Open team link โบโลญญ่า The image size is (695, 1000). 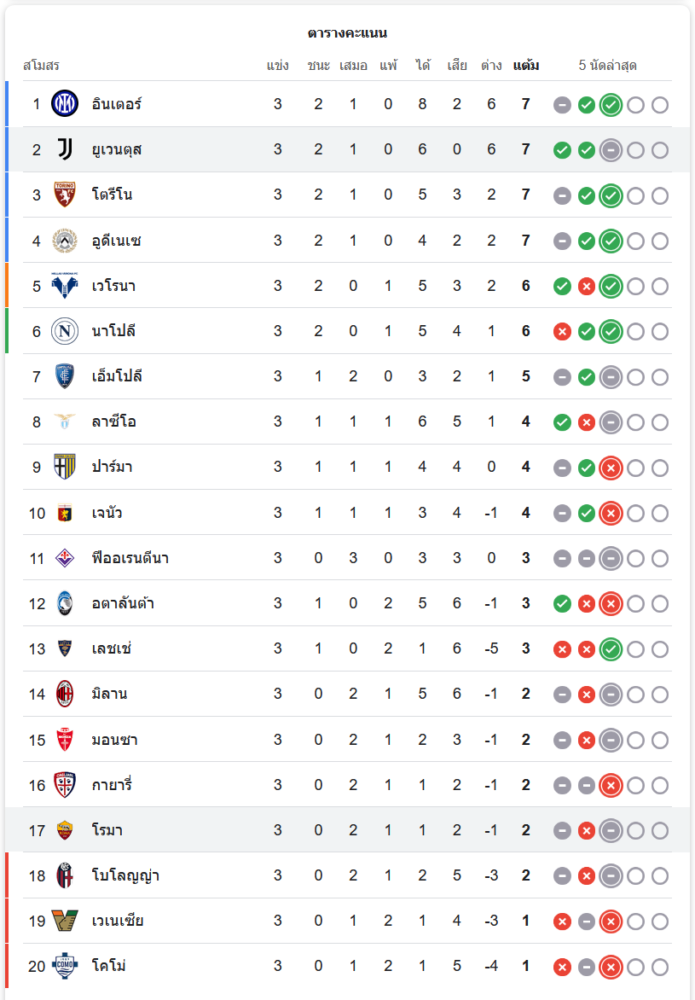click(125, 876)
